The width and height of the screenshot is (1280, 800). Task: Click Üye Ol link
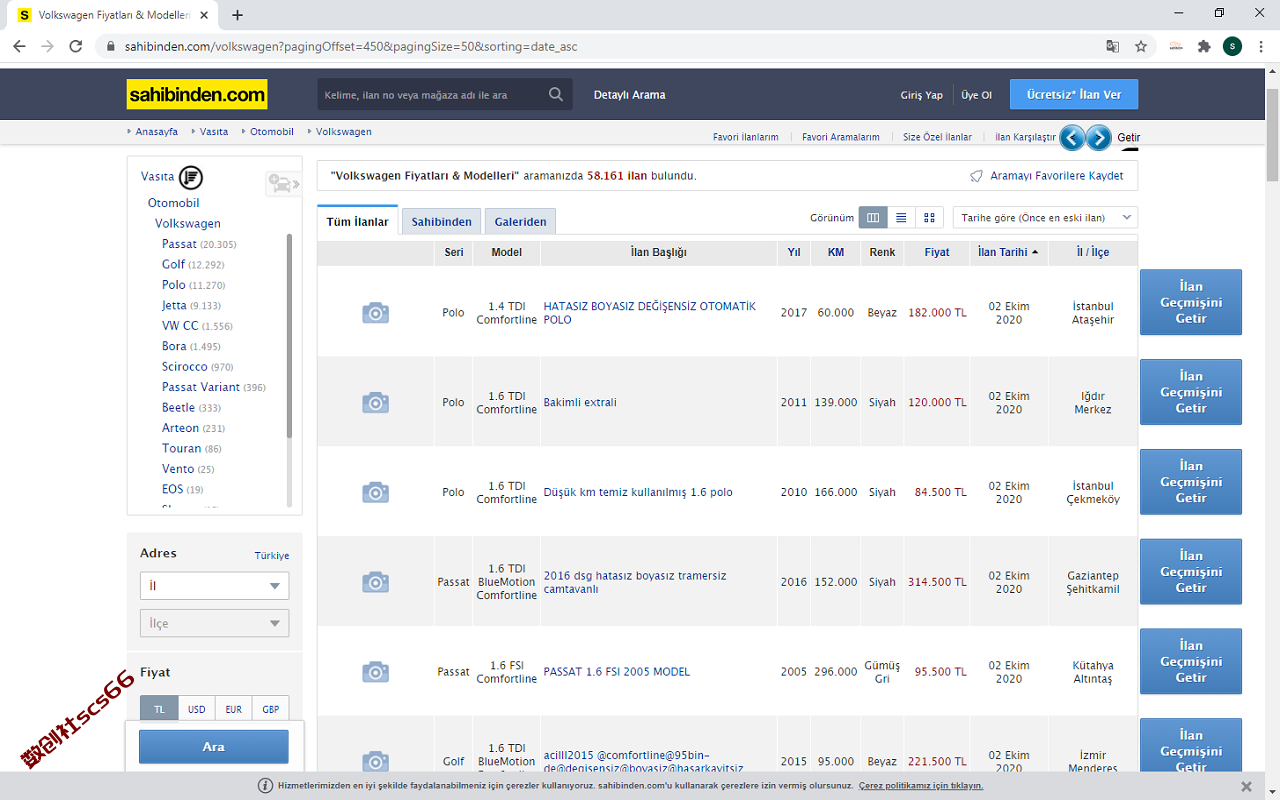point(976,95)
